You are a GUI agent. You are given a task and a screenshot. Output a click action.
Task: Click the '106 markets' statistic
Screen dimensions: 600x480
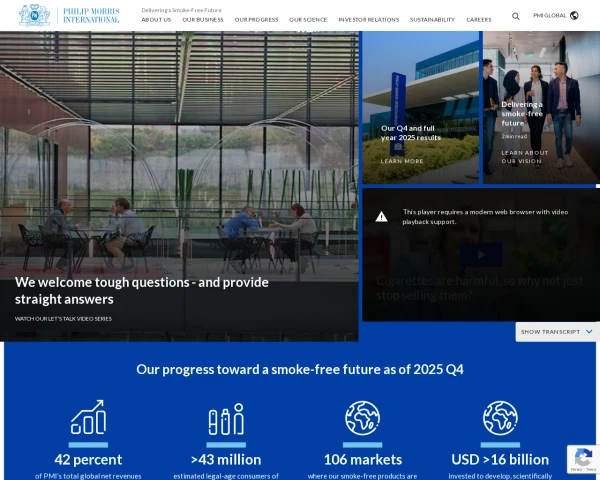(363, 459)
